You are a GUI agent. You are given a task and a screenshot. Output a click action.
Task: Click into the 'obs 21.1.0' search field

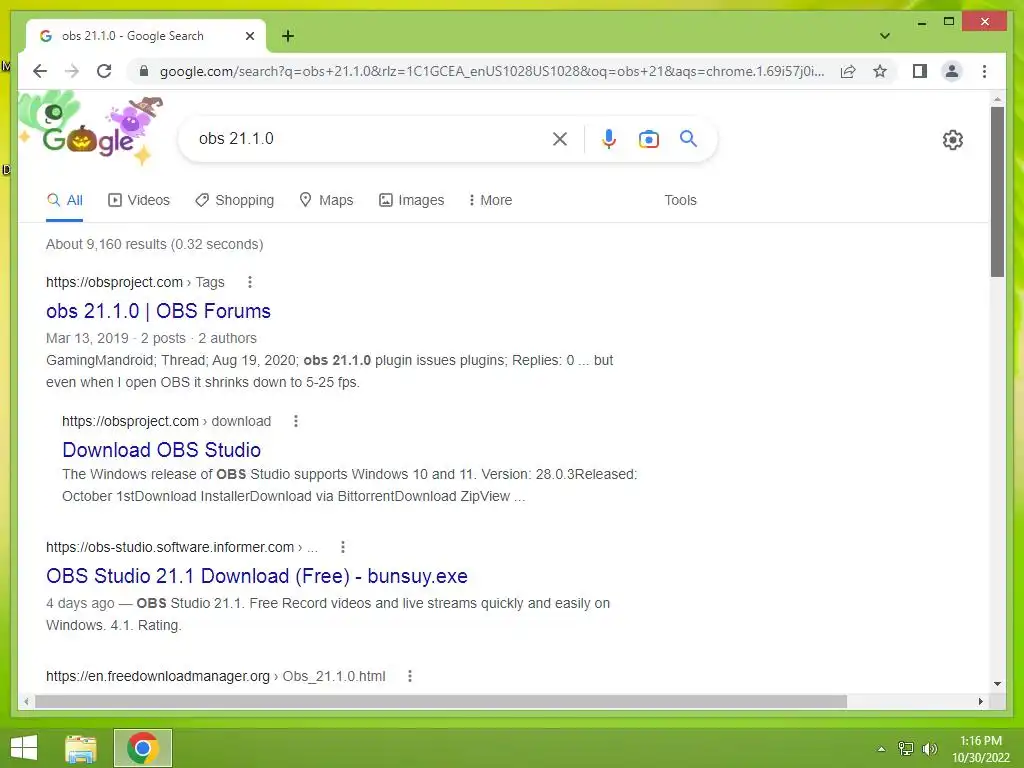(x=369, y=138)
